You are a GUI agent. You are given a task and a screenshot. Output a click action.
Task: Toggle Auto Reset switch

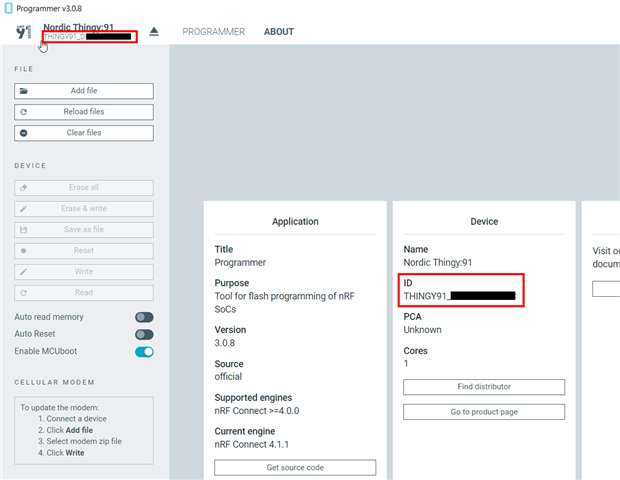(144, 334)
